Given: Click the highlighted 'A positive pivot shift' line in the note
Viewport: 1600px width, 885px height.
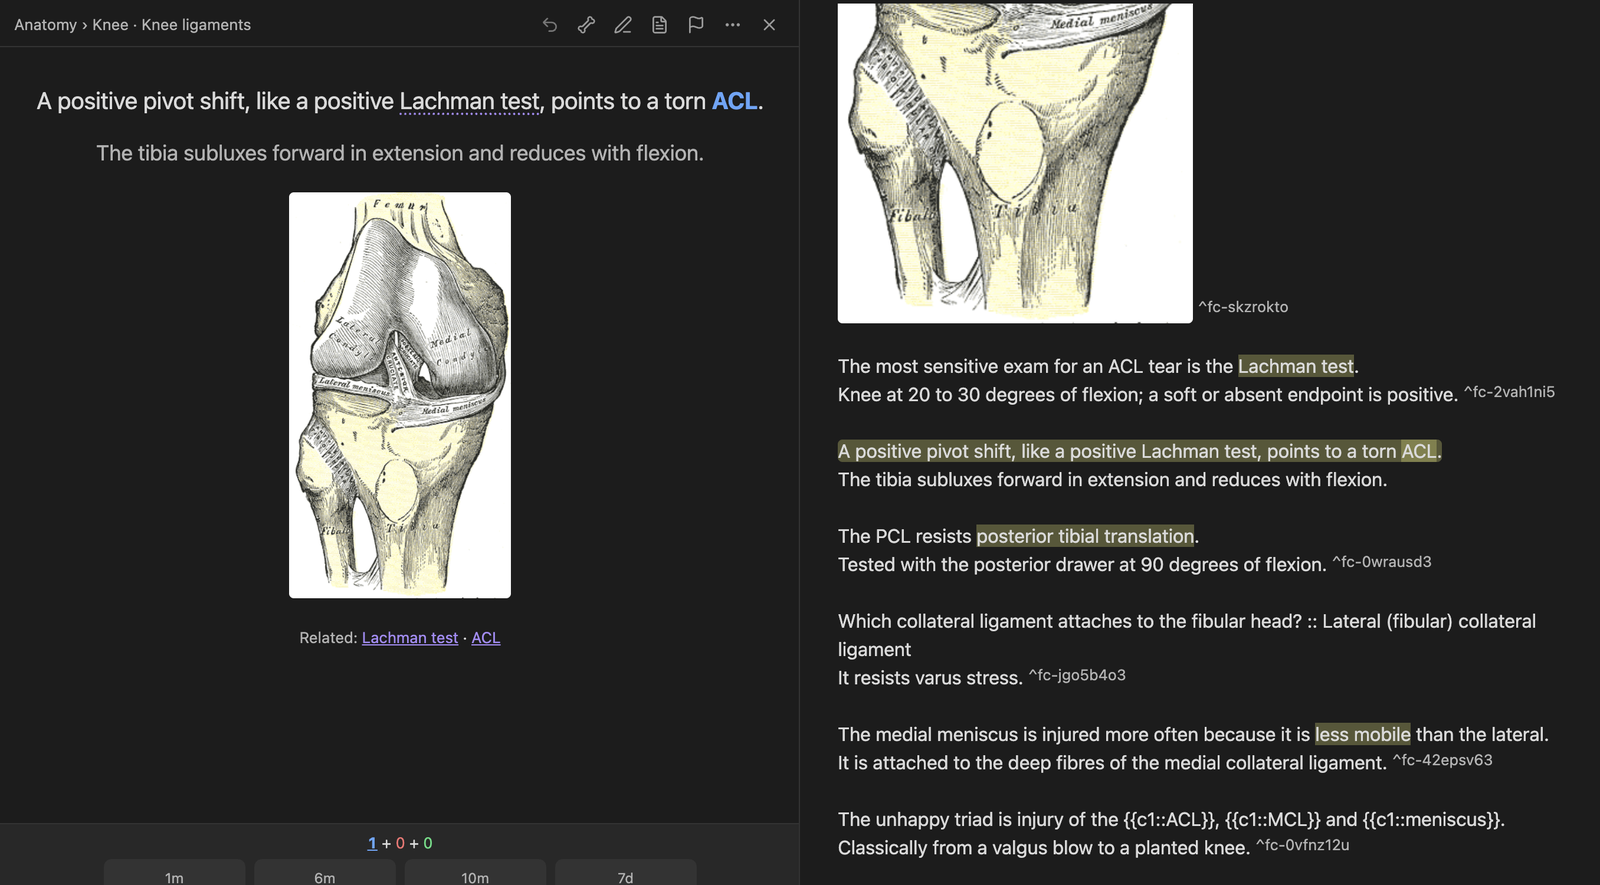Looking at the screenshot, I should pyautogui.click(x=1140, y=451).
